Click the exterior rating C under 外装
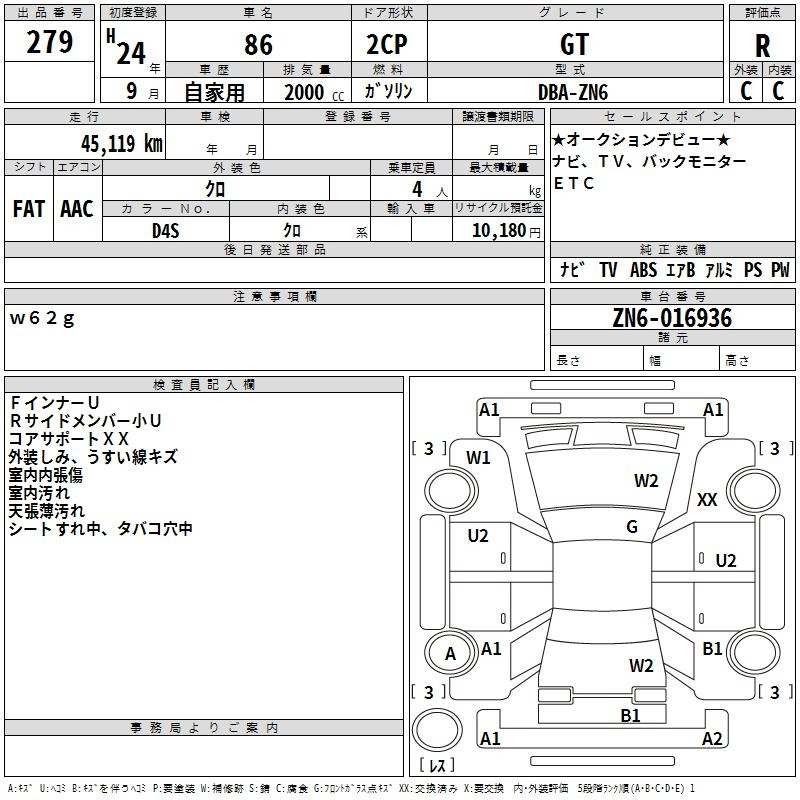Screen dimensions: 800x800 coord(746,91)
